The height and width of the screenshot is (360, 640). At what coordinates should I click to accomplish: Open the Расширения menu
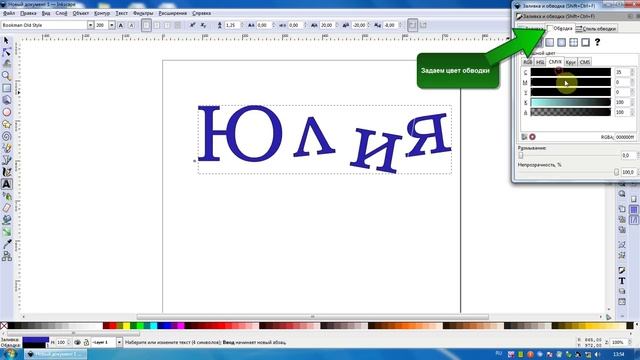pos(173,13)
